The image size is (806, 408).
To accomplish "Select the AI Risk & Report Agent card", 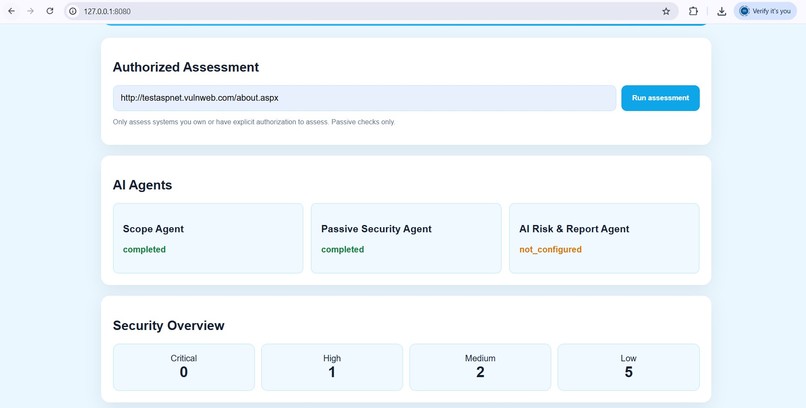I will tap(604, 238).
